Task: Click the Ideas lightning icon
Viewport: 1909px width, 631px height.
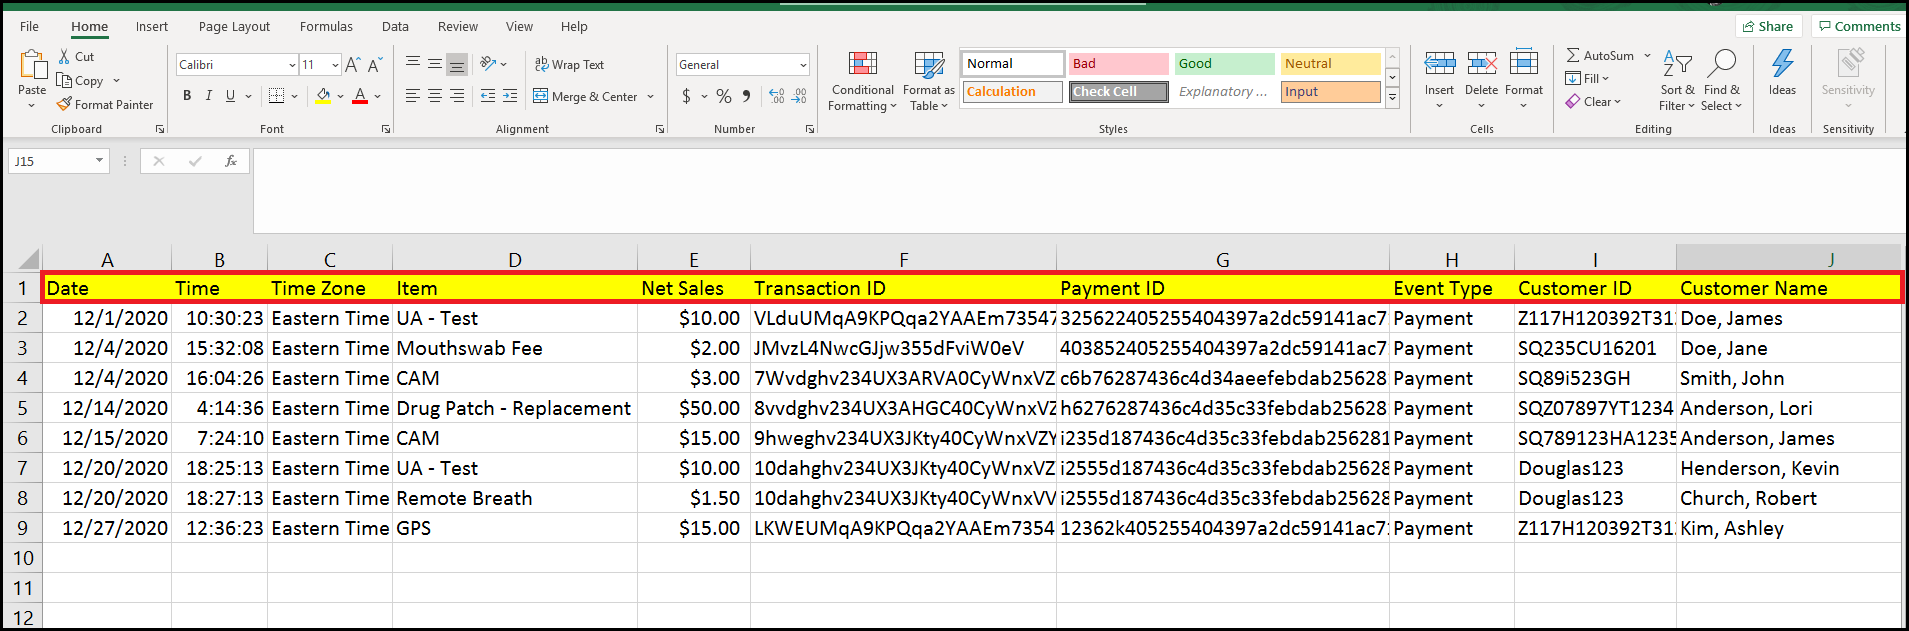Action: pyautogui.click(x=1782, y=66)
